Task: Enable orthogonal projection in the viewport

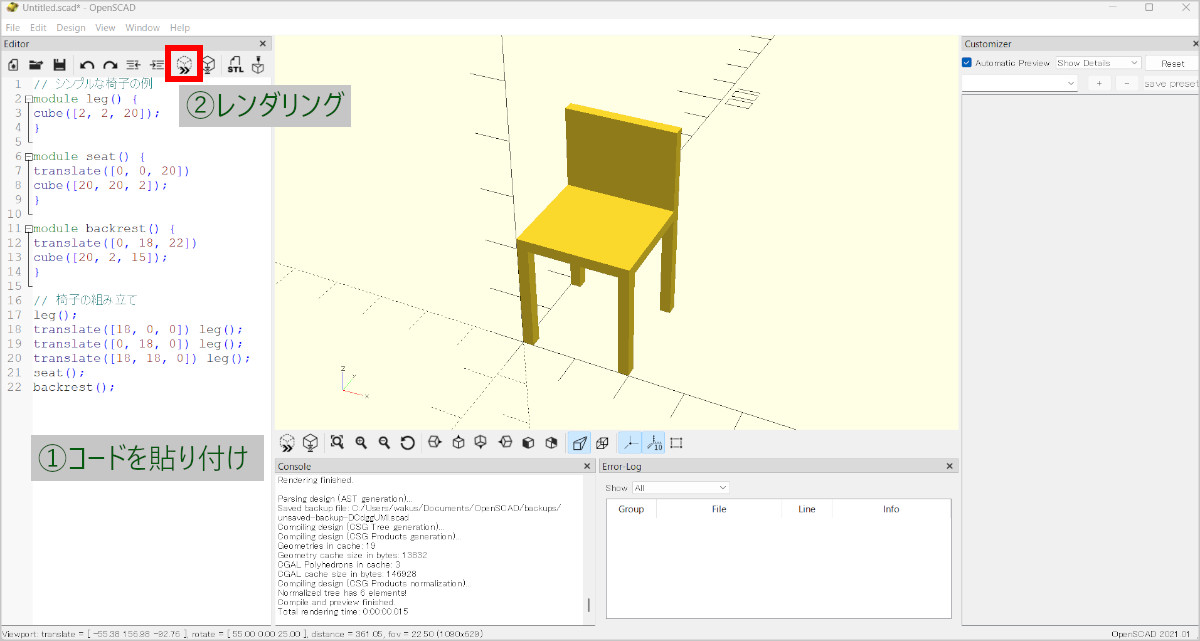Action: [602, 443]
